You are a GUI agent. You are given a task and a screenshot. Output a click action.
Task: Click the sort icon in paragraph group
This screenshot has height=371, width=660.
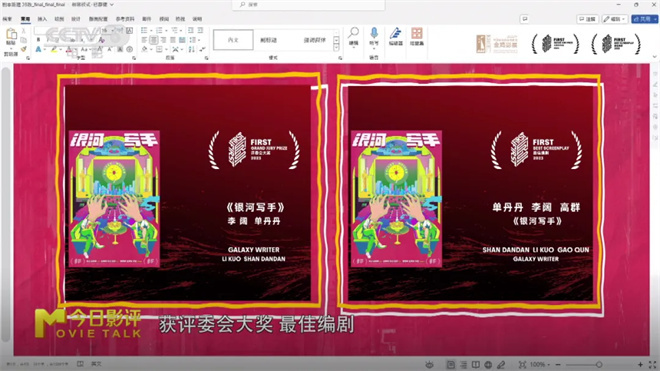coord(192,49)
